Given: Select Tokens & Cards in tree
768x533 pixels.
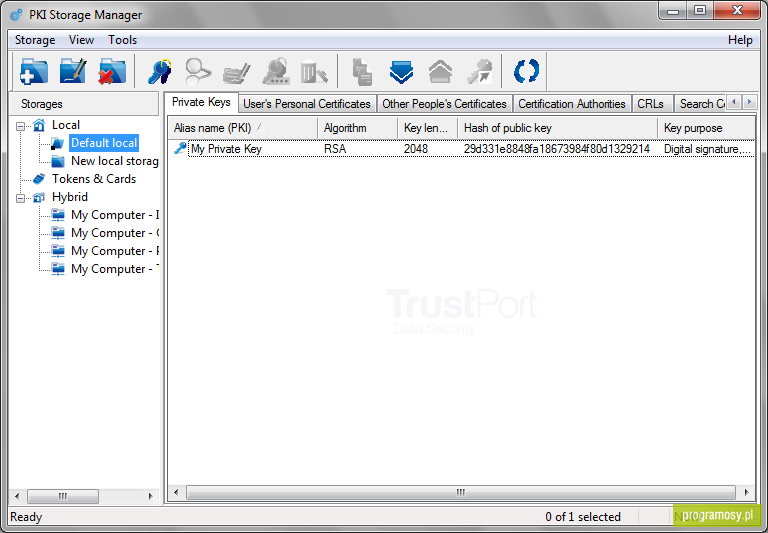Looking at the screenshot, I should (x=94, y=179).
